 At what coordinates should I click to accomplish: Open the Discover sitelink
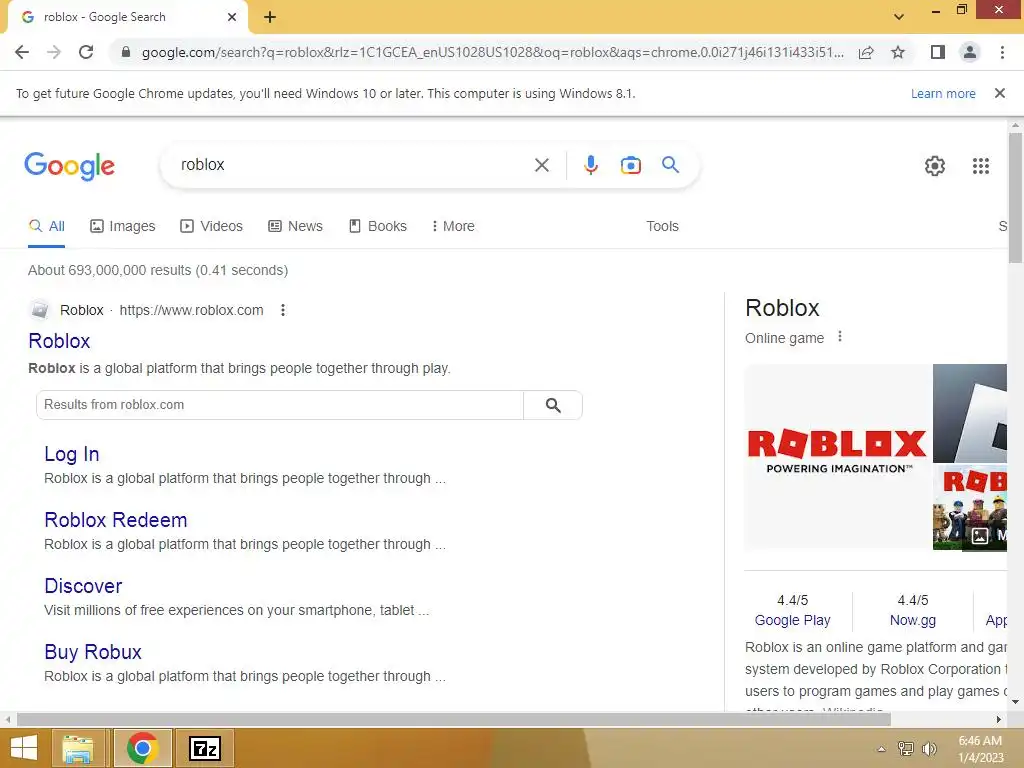tap(83, 586)
